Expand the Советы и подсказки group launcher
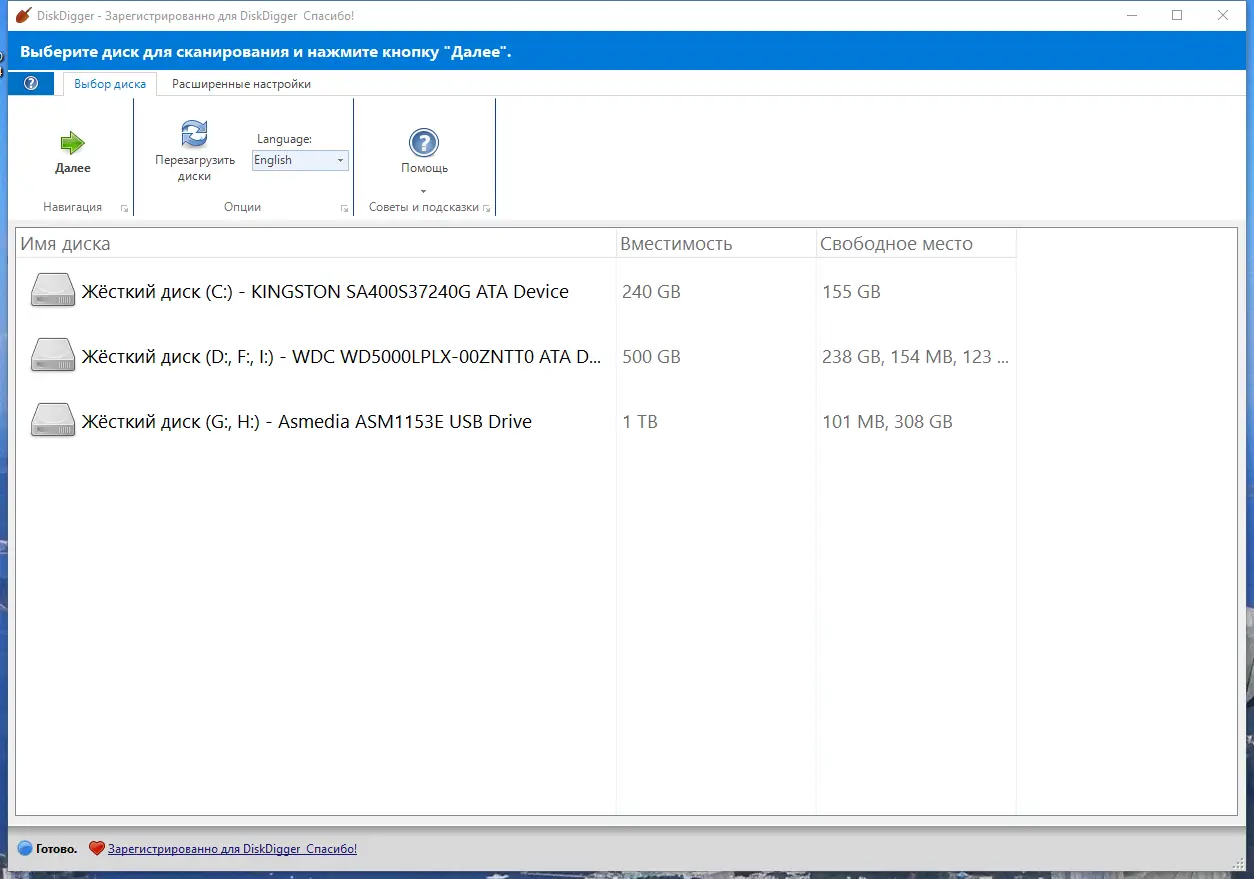 coord(487,209)
